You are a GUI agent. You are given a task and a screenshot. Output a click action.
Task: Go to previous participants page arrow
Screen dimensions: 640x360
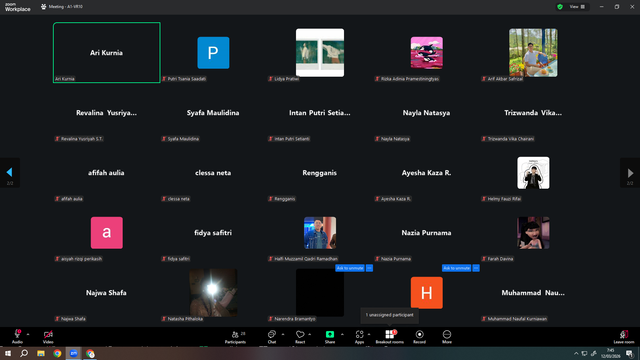tap(9, 172)
